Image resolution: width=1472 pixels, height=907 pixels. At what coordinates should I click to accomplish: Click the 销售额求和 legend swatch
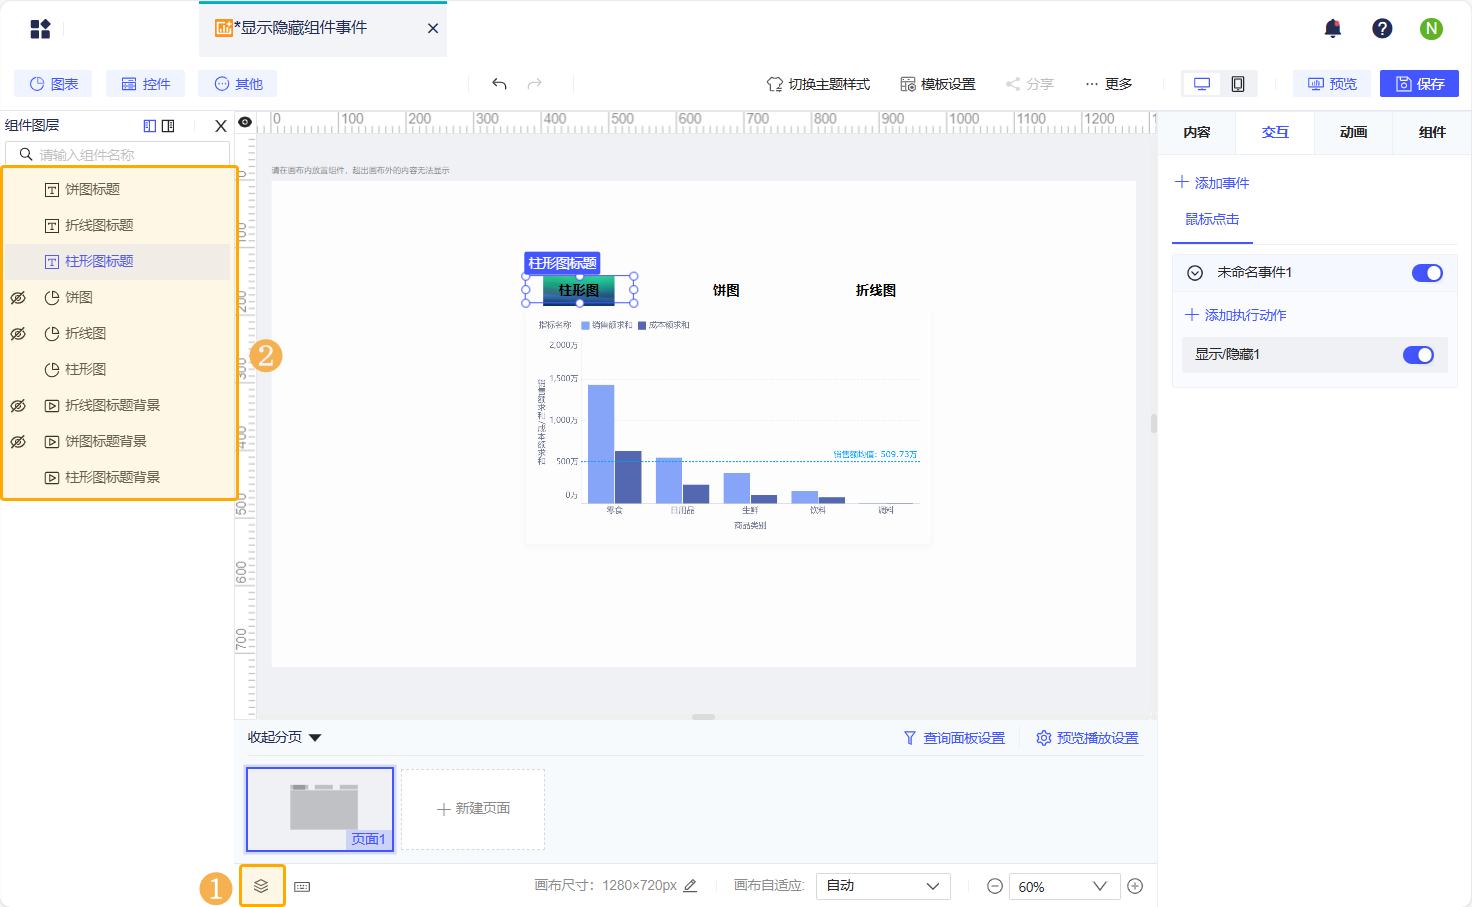585,326
